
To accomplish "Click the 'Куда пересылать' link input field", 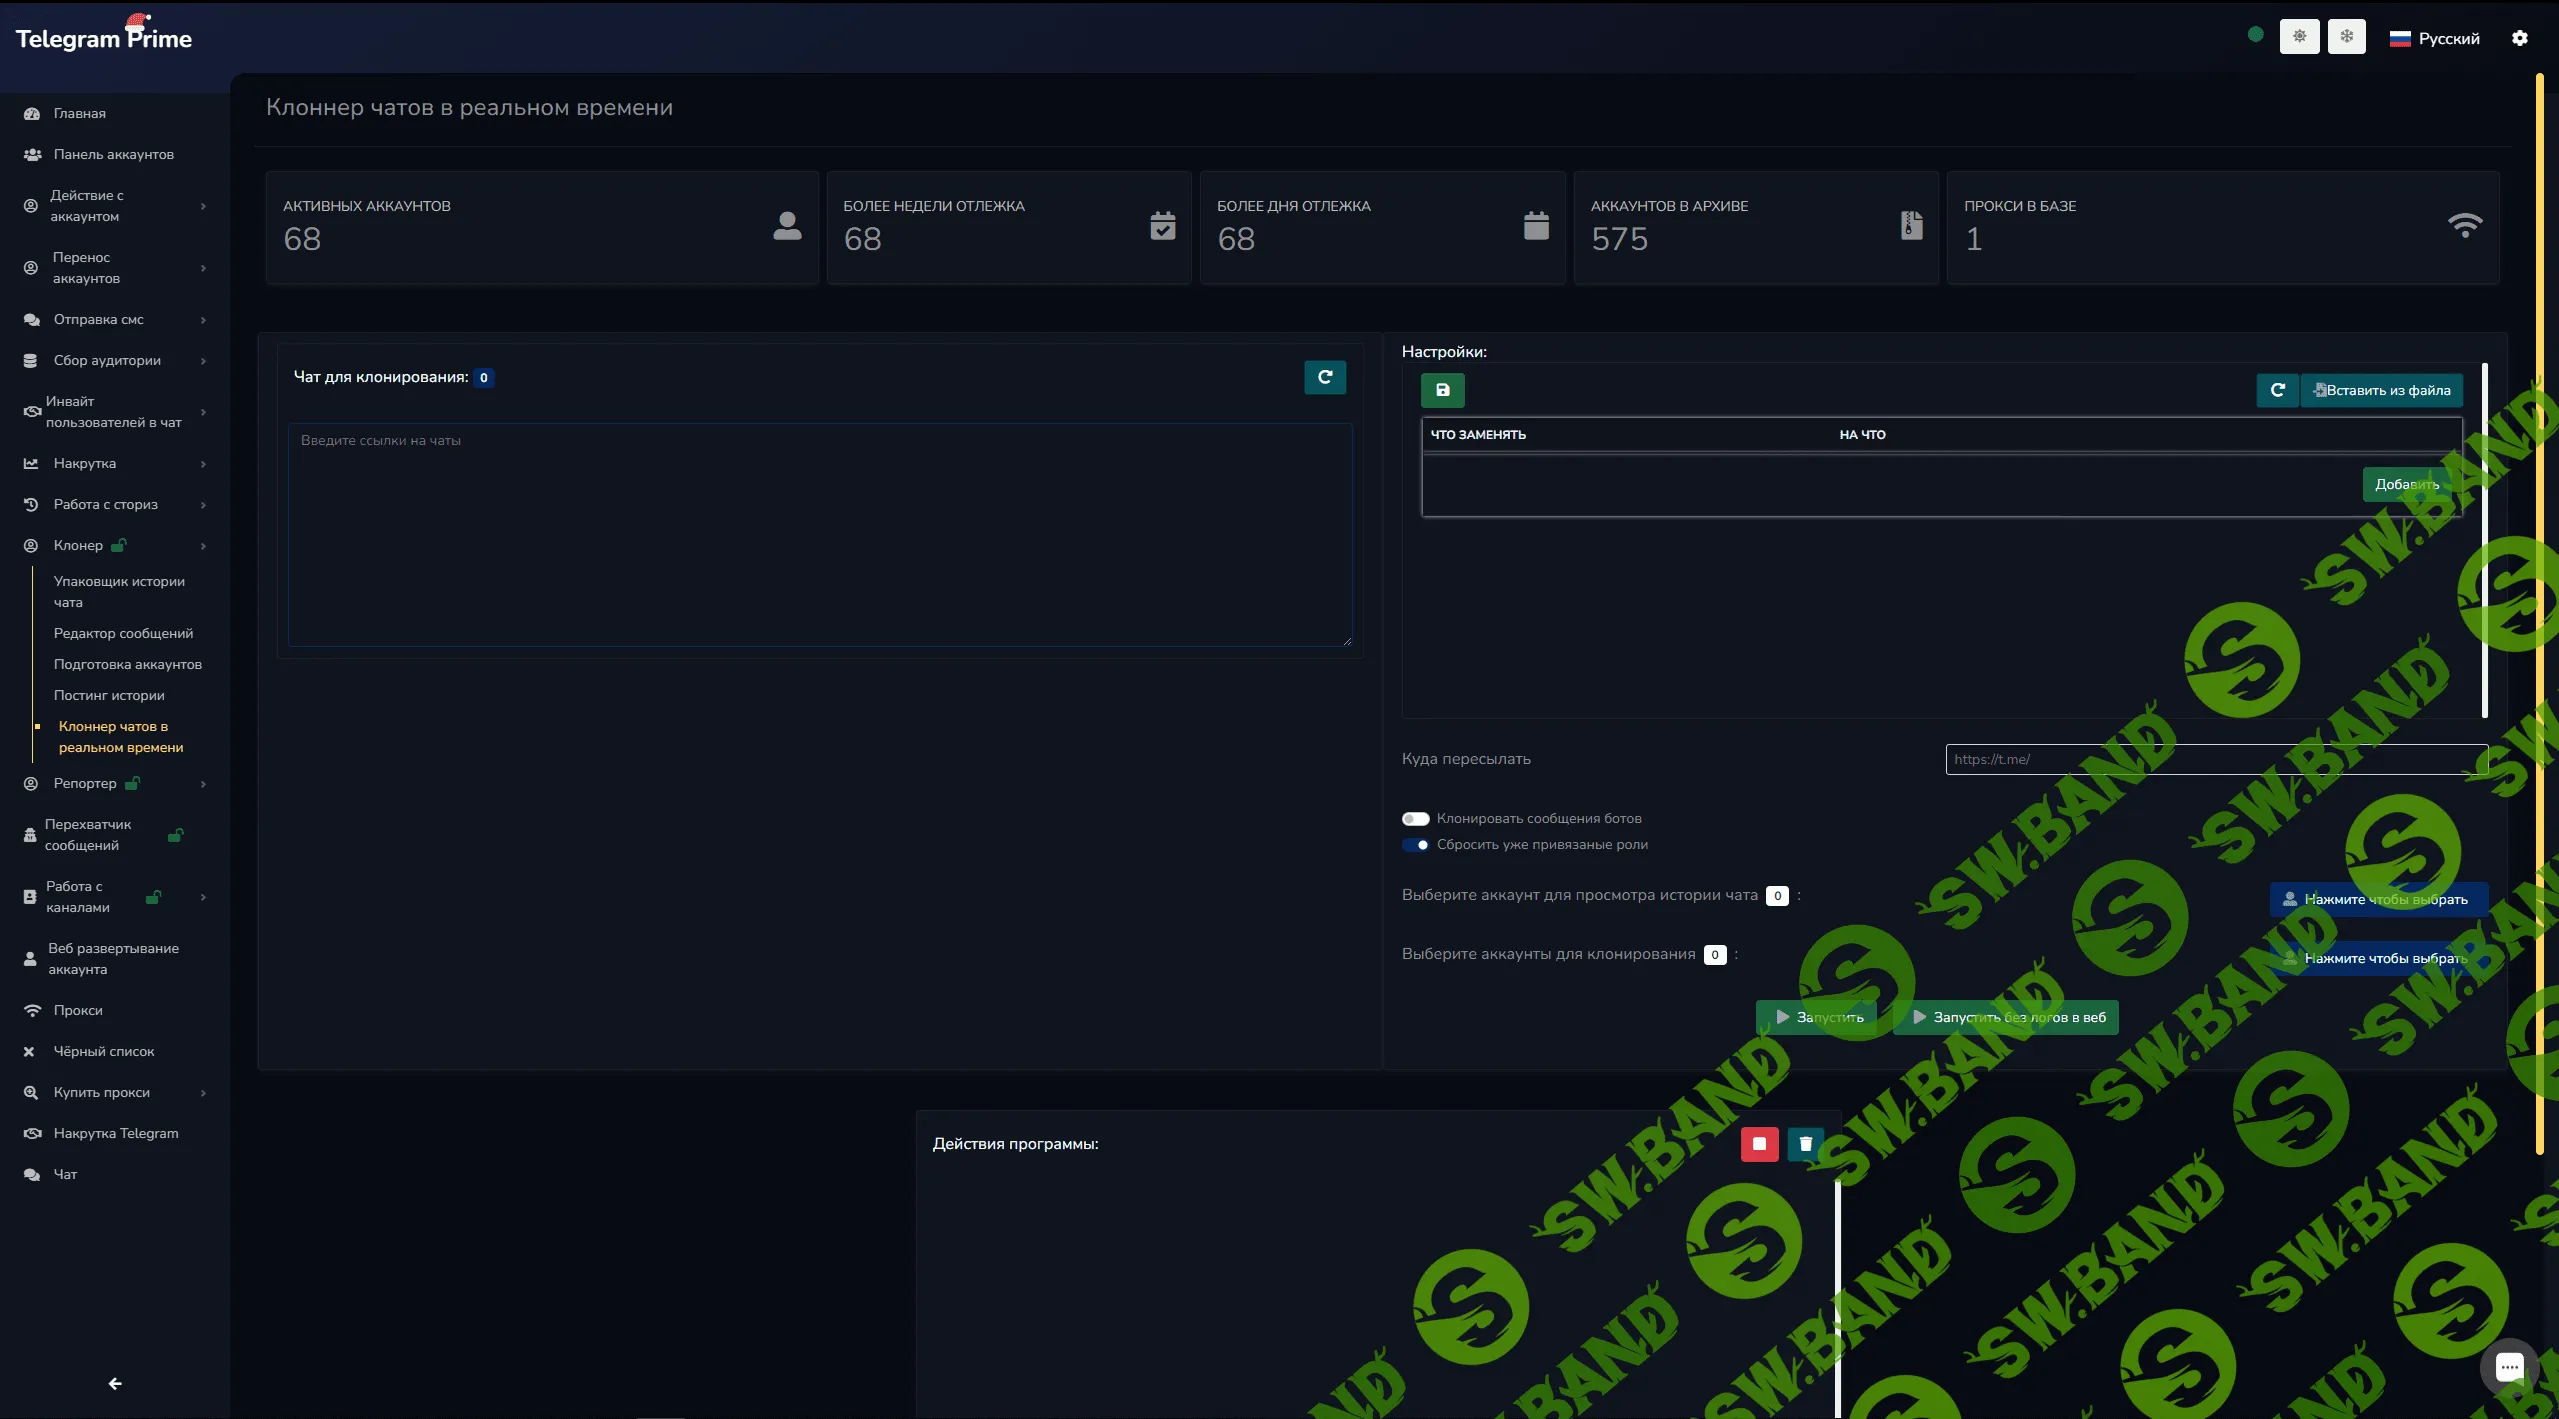I will [2215, 759].
